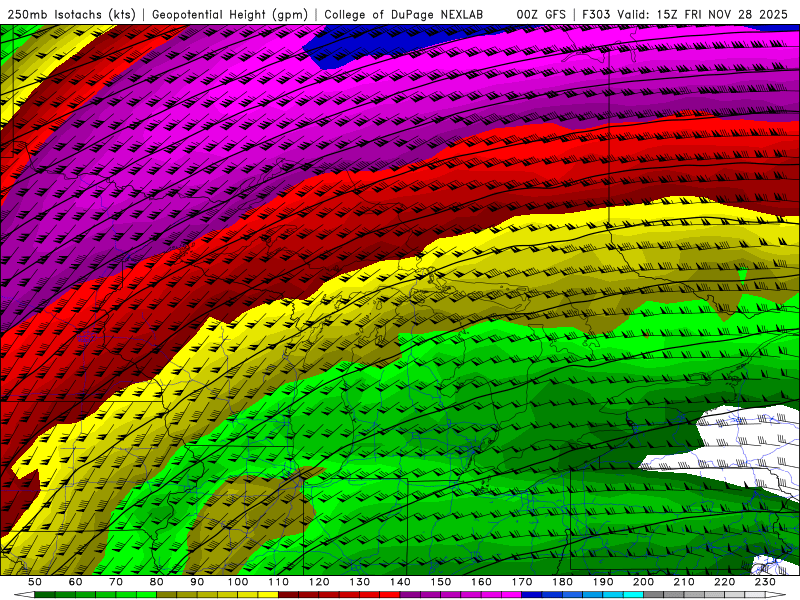800x600 pixels.
Task: Click the 220 value on the color scale
Action: (724, 582)
